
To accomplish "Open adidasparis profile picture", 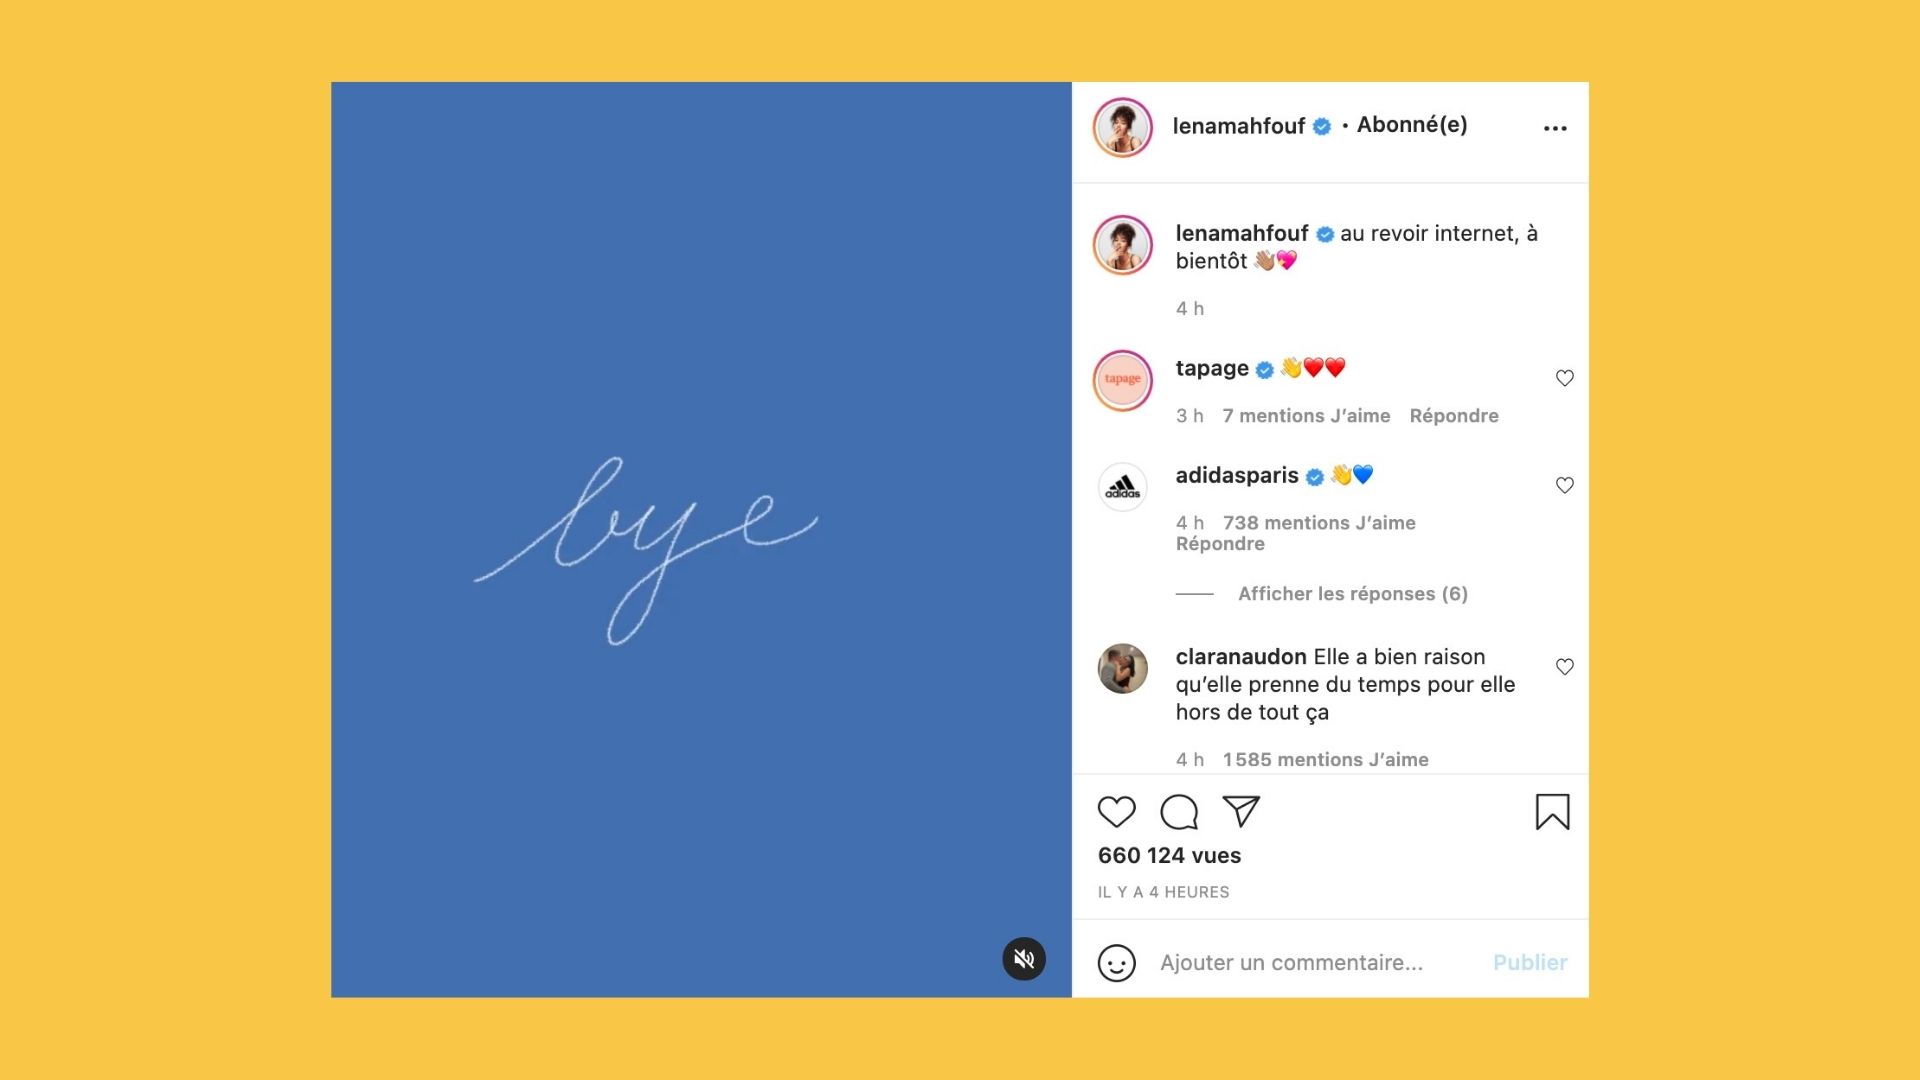I will tap(1123, 487).
